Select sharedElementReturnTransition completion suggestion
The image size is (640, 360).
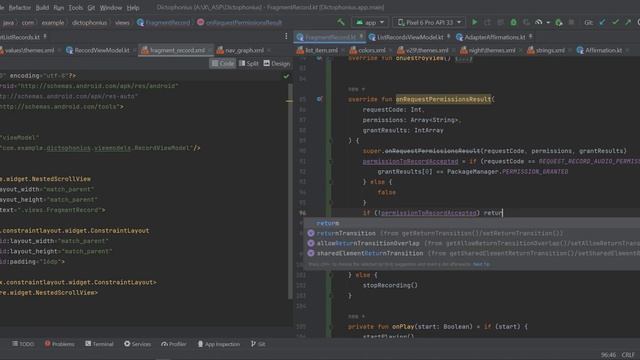point(471,253)
